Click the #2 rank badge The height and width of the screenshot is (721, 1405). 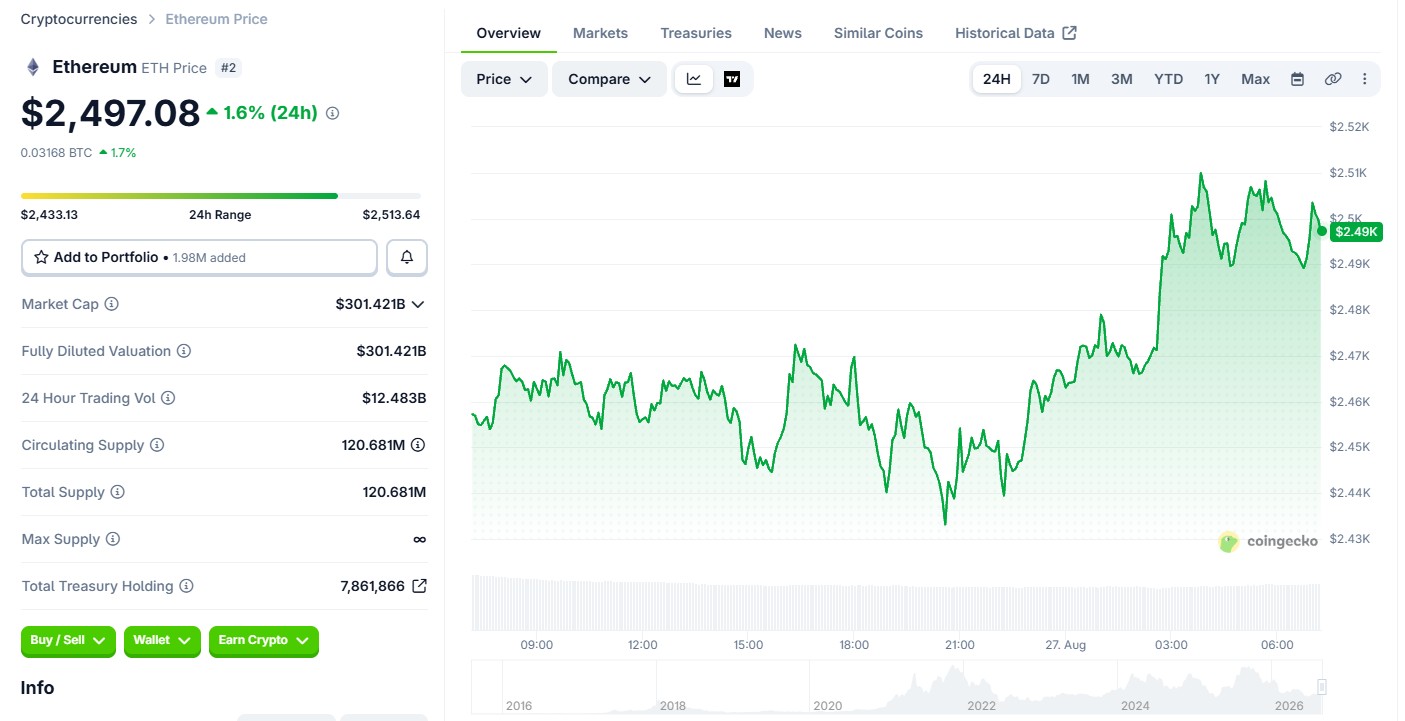click(x=229, y=68)
